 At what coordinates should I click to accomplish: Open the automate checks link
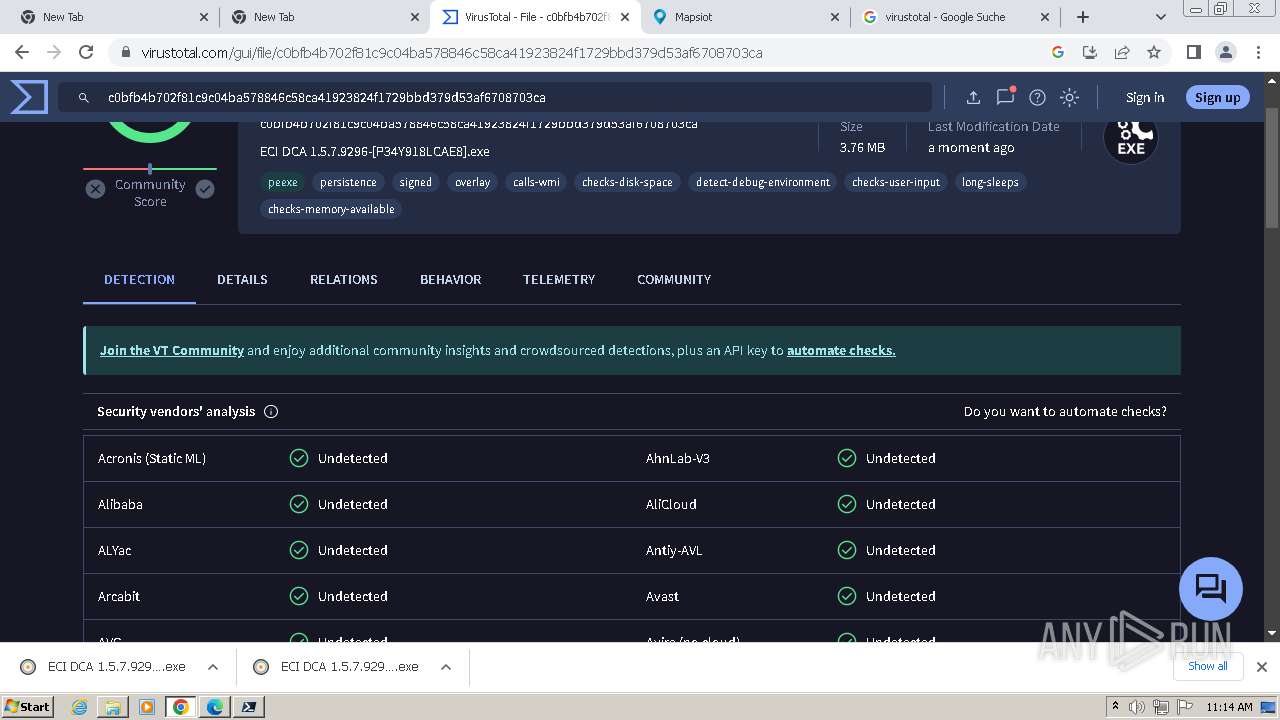pos(841,350)
